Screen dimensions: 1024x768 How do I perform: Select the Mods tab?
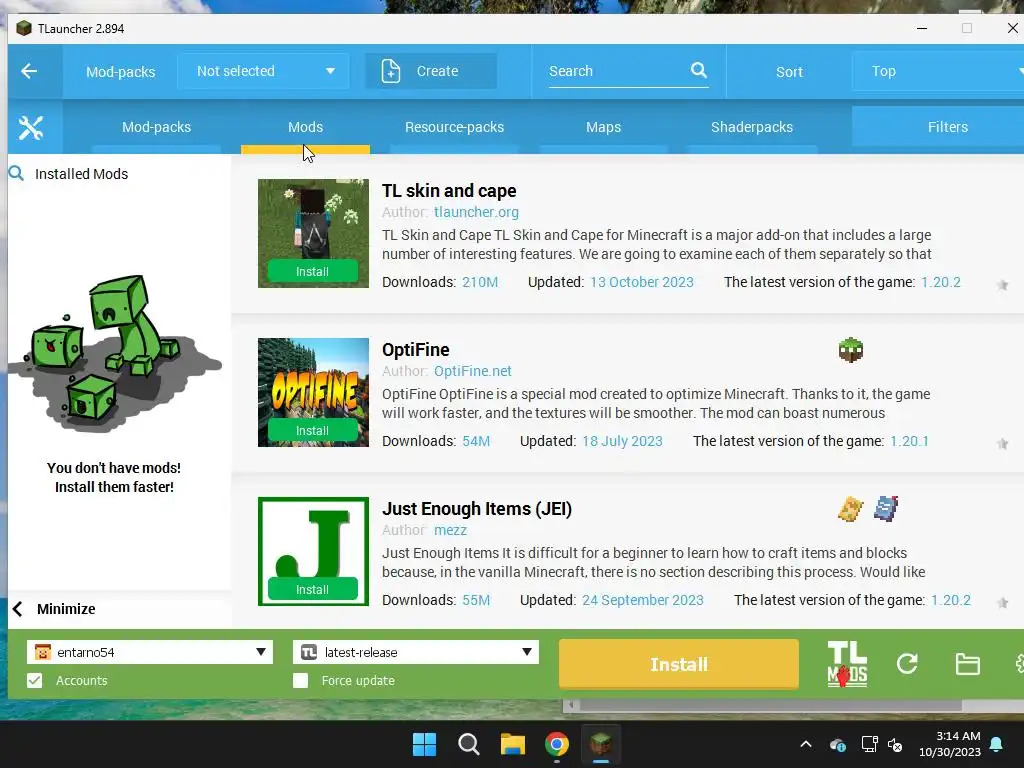305,127
